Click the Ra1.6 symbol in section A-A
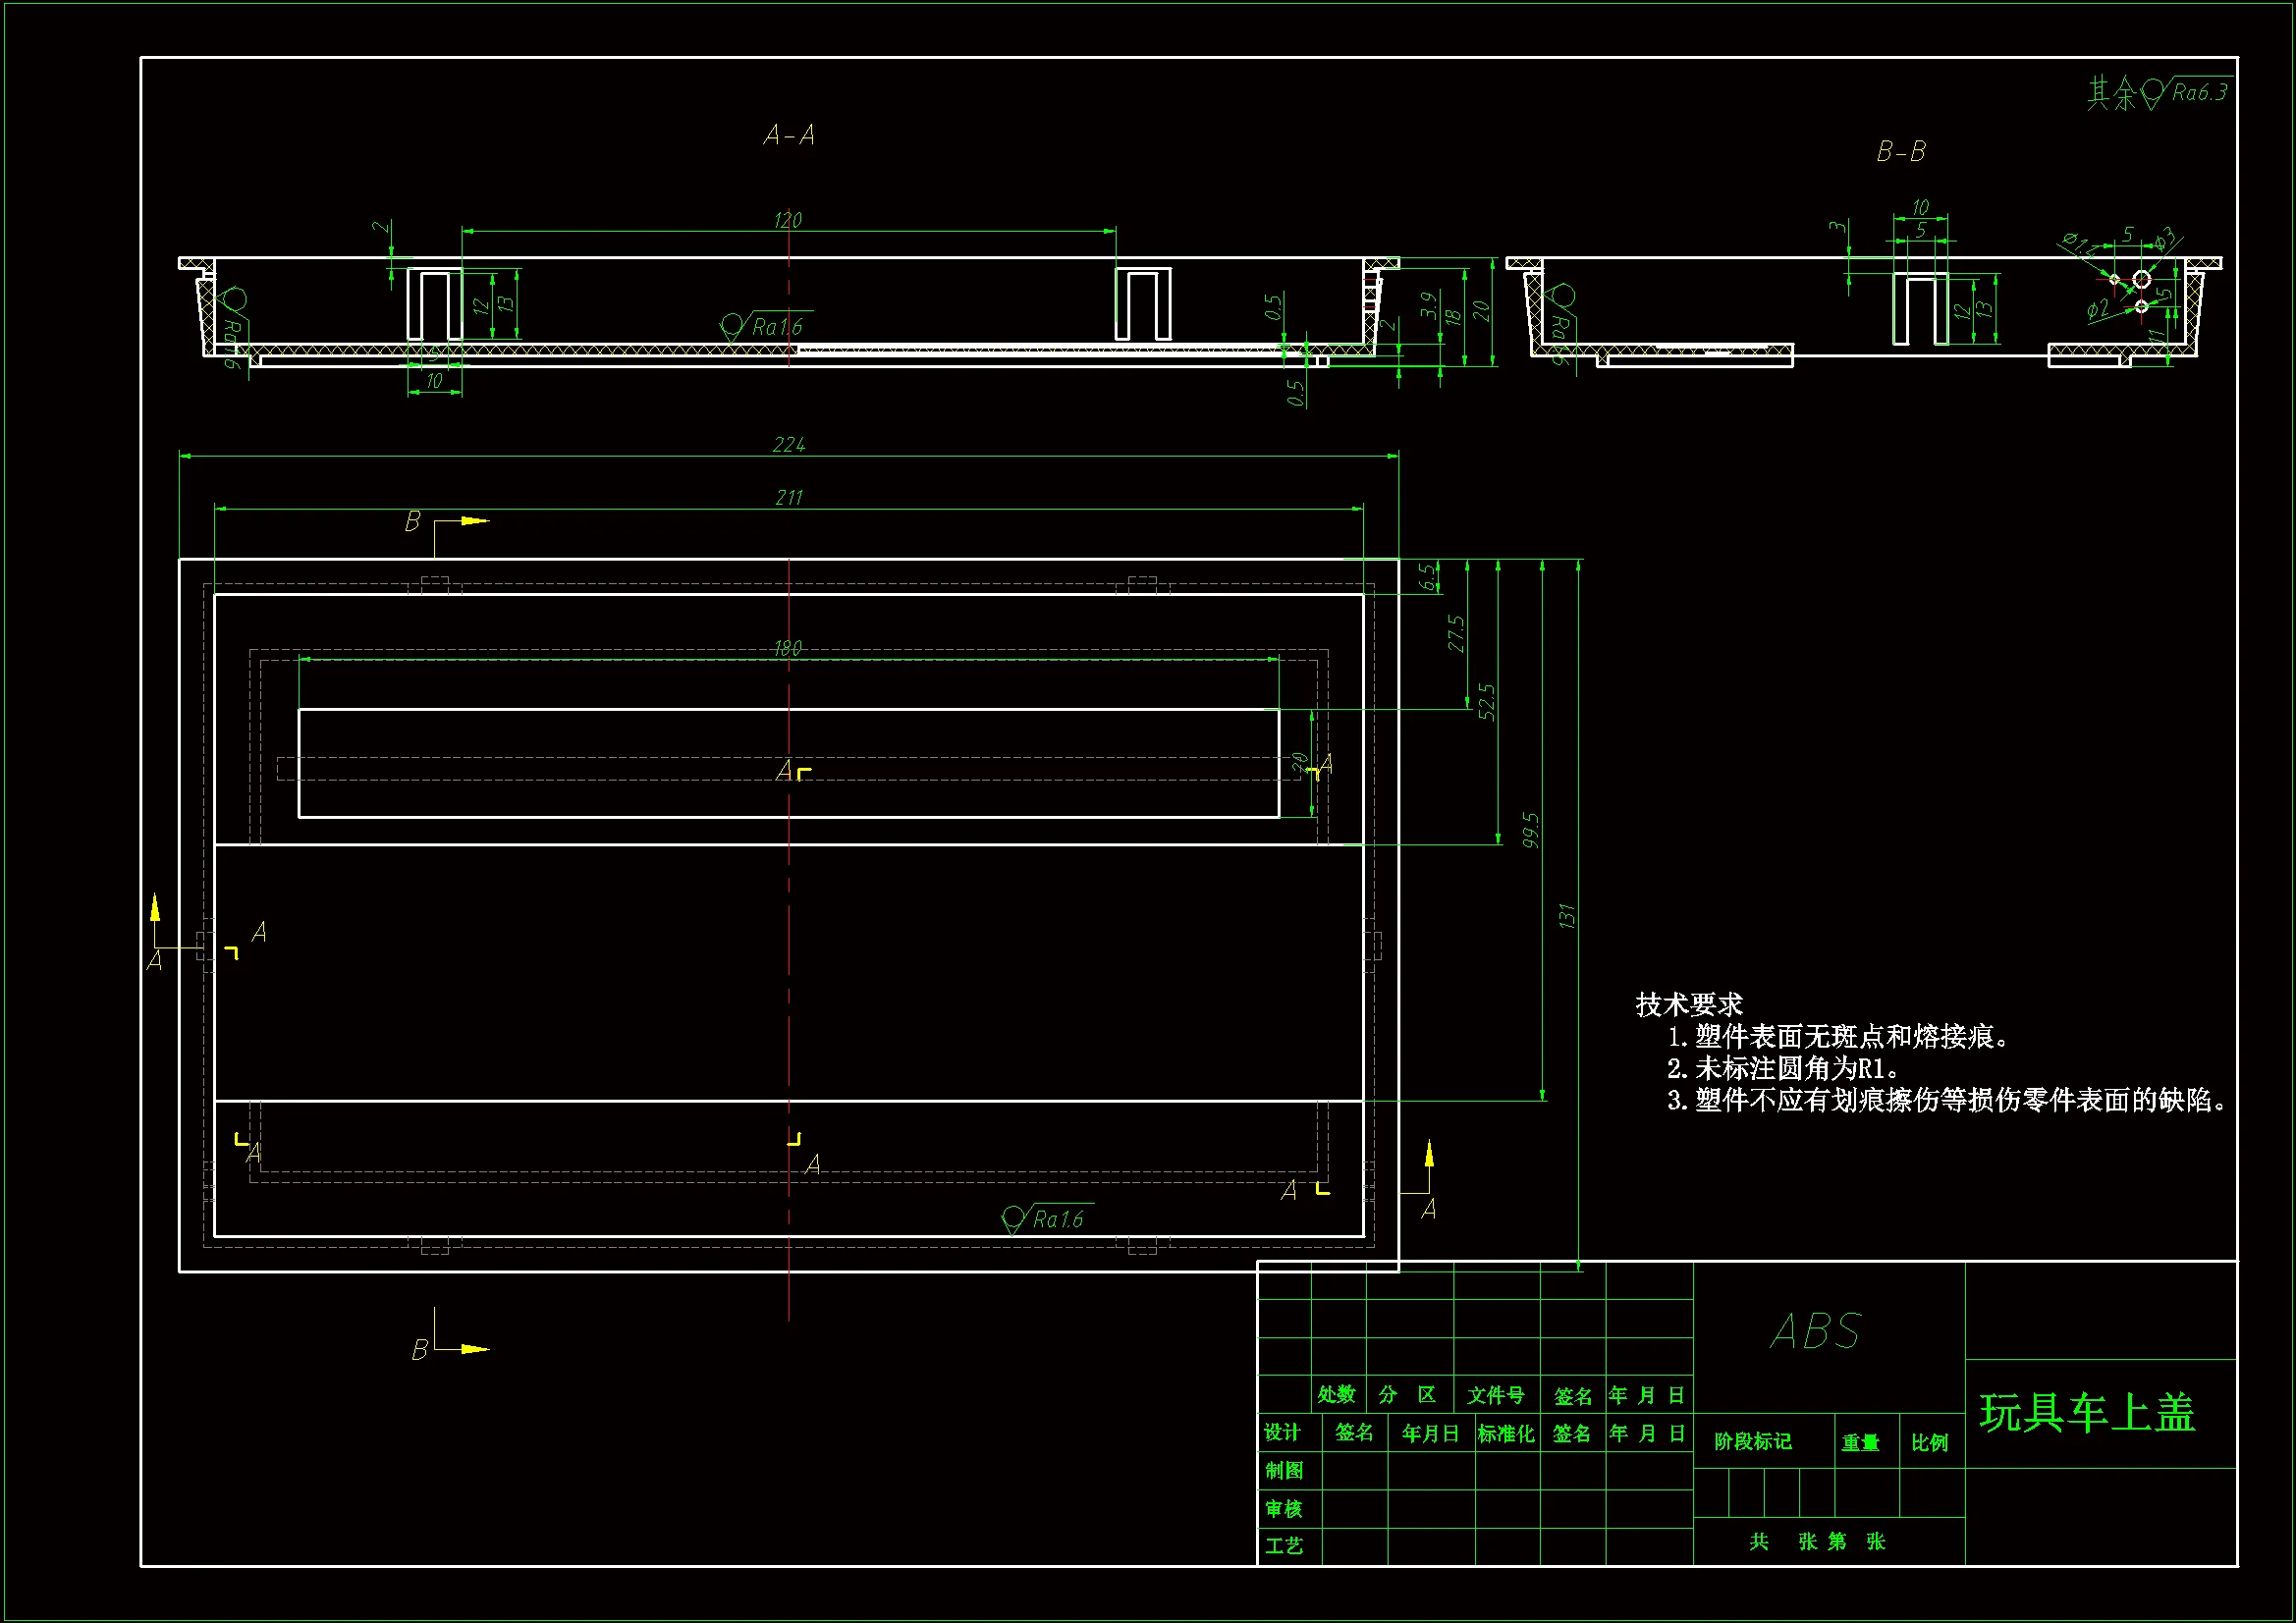 [x=764, y=326]
